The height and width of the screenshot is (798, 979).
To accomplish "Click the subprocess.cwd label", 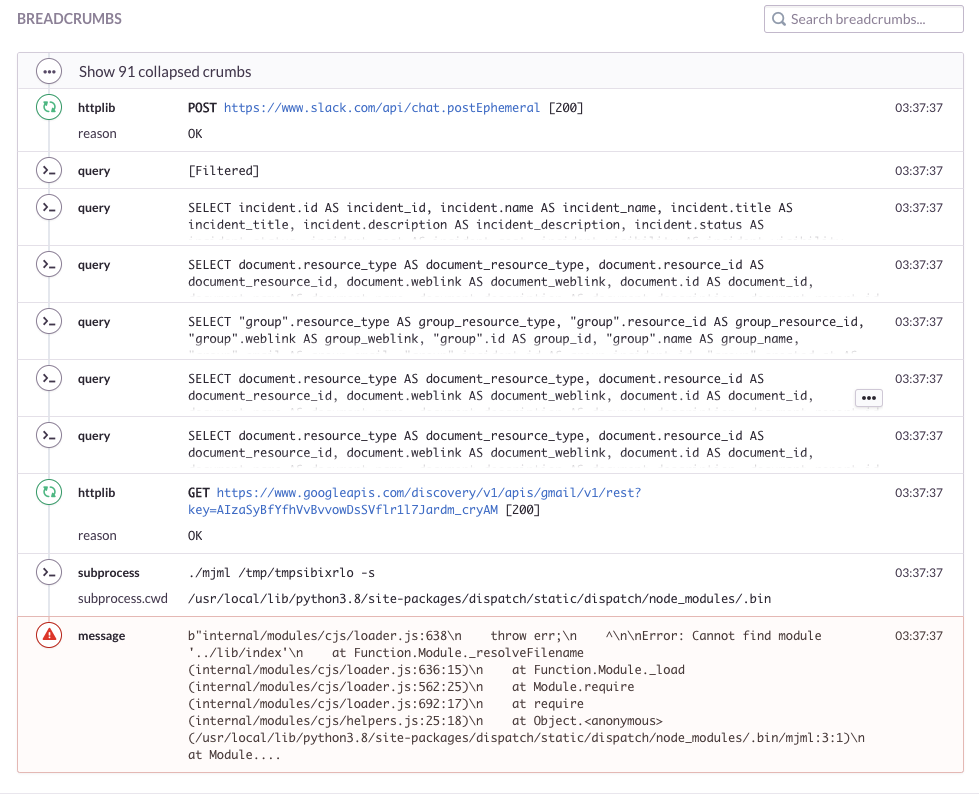I will point(122,599).
